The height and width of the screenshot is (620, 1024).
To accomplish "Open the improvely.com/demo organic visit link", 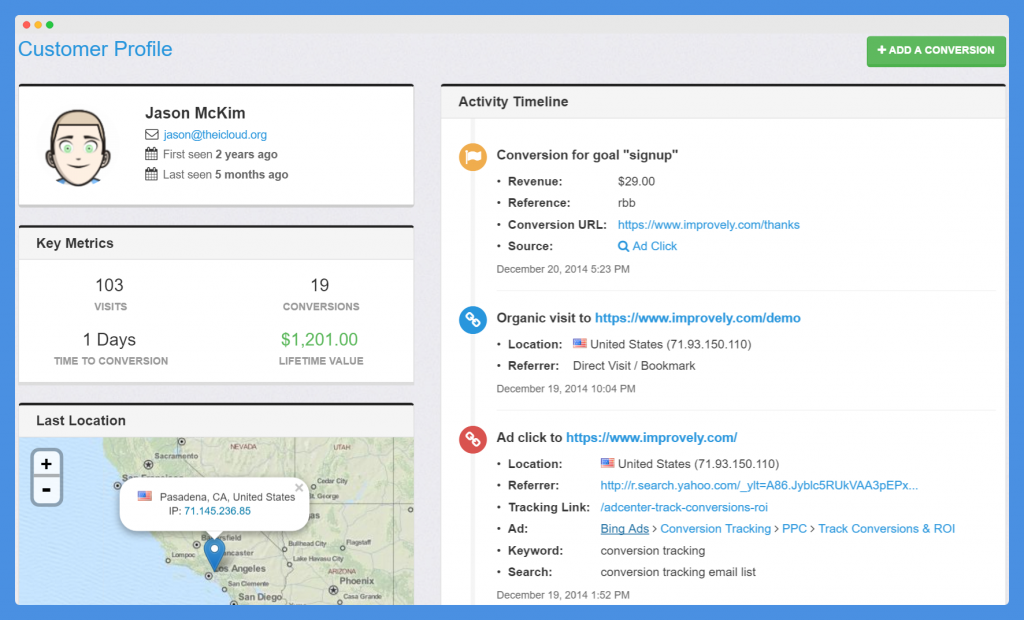I will click(697, 318).
